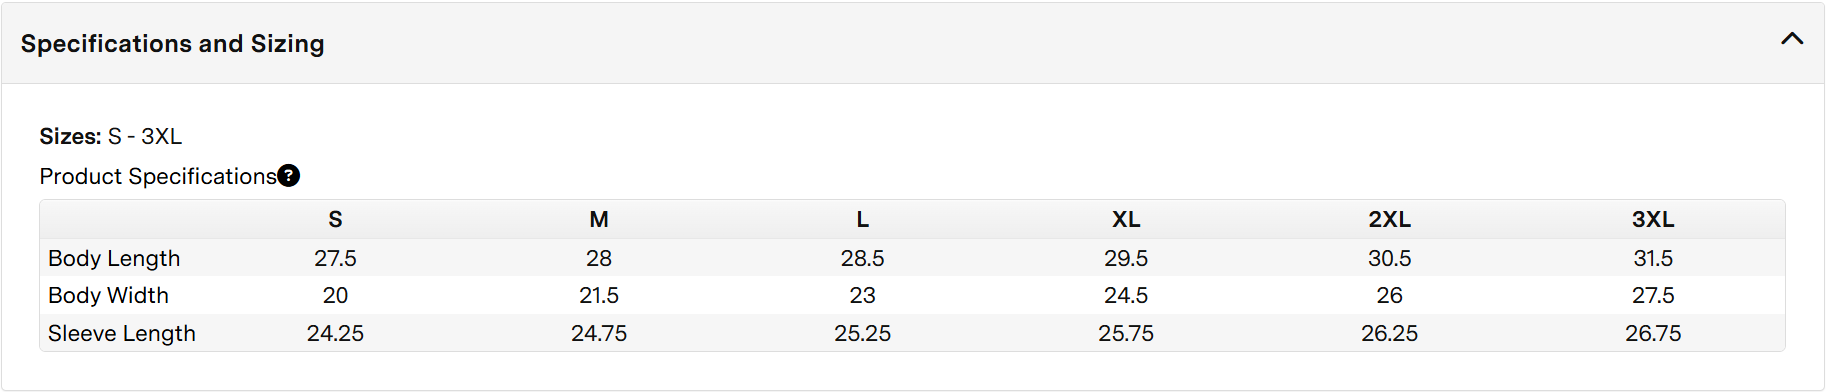1828x392 pixels.
Task: Click the Sizes S - 3XL text
Action: (111, 136)
